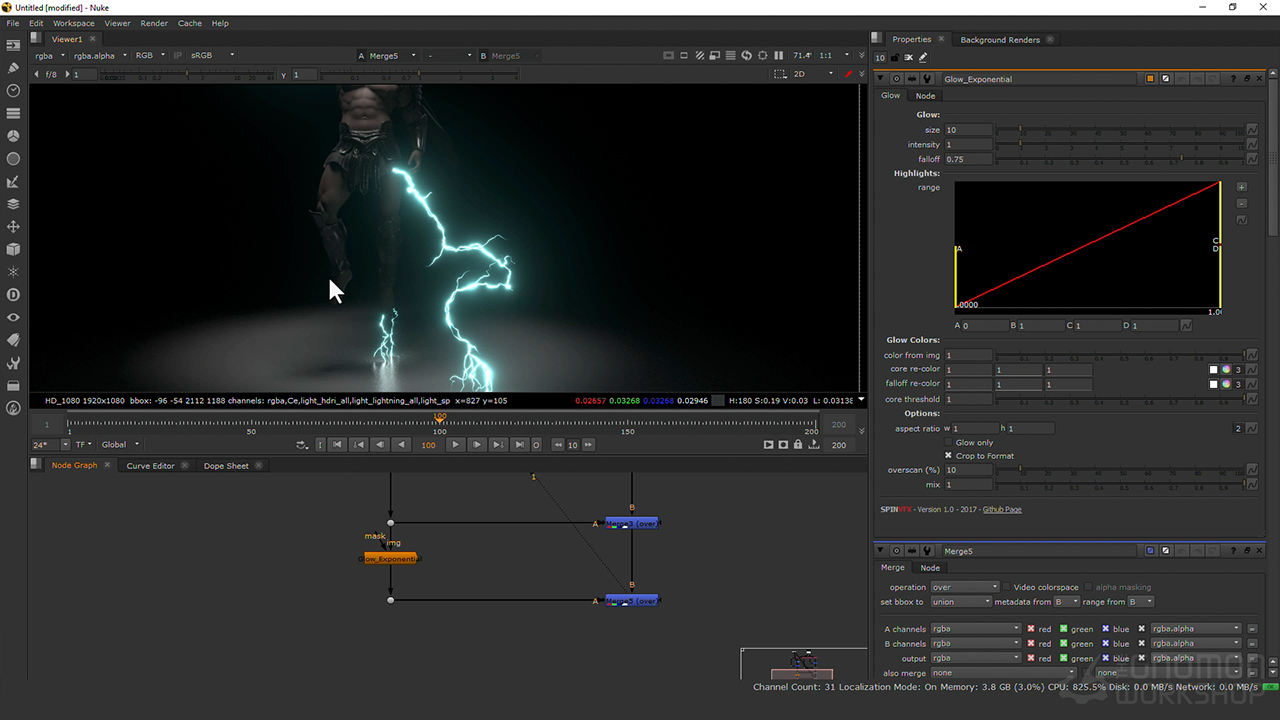Click the Glow intensity value field
The width and height of the screenshot is (1280, 720).
968,145
